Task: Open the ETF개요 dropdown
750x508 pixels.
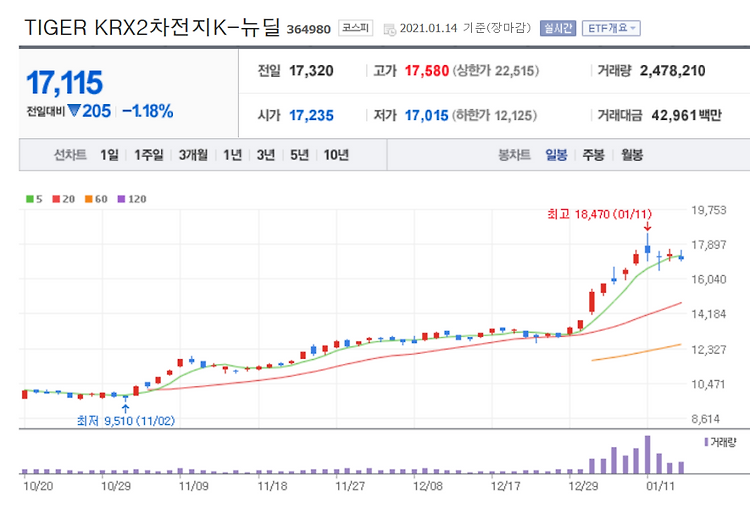Action: pos(611,28)
